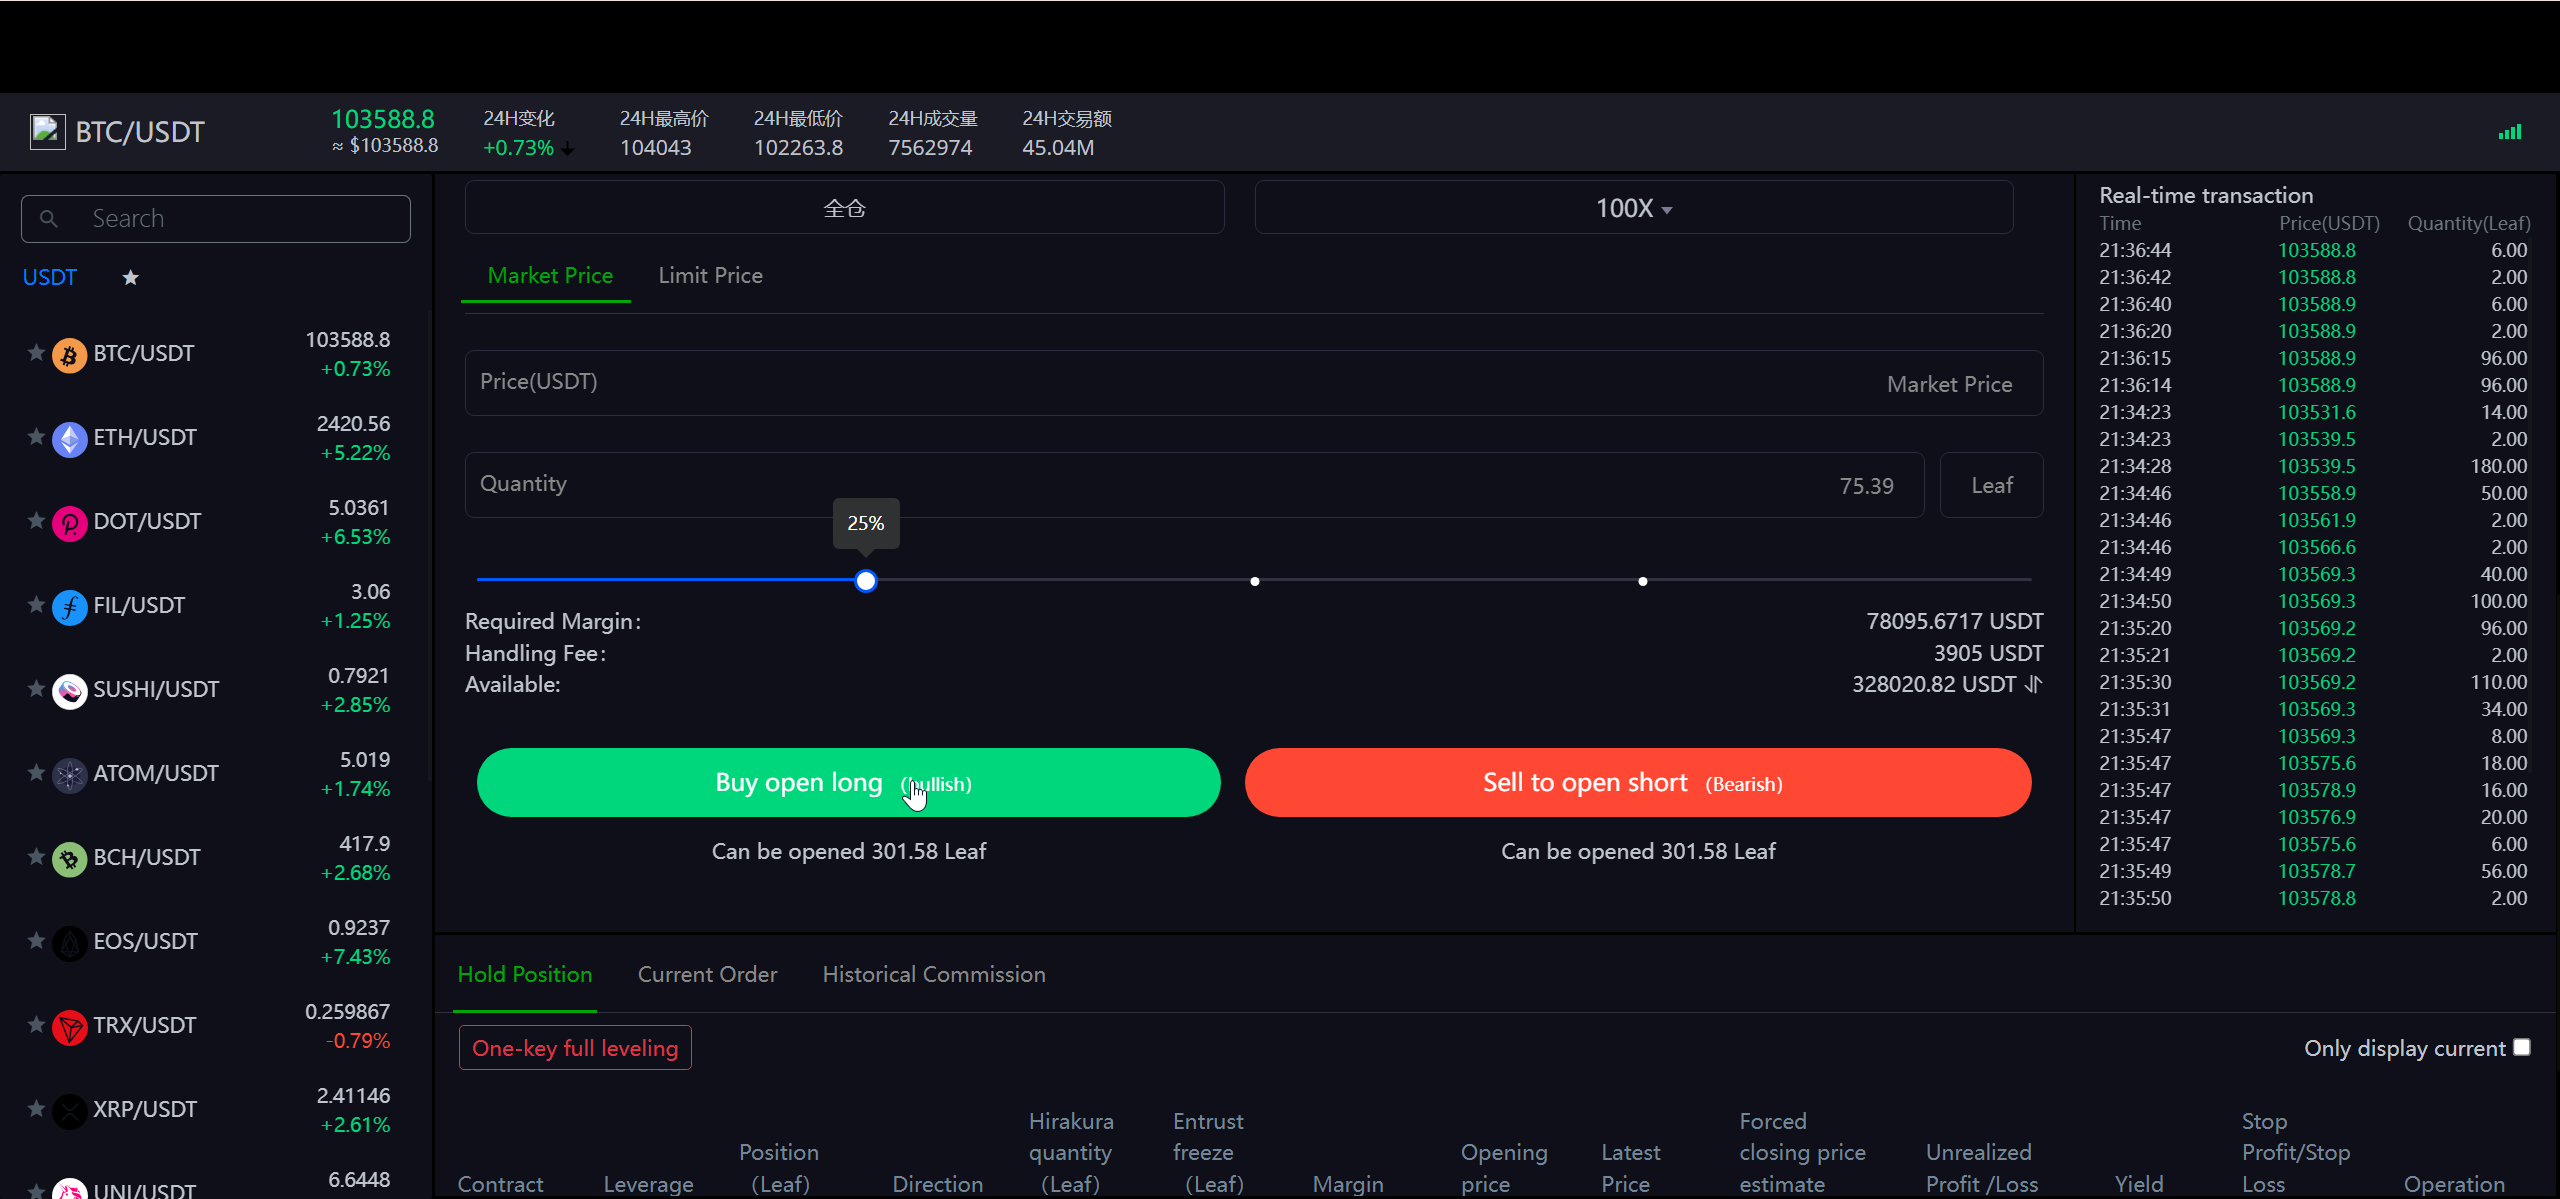Click the Bitcoin coin icon

click(x=69, y=355)
